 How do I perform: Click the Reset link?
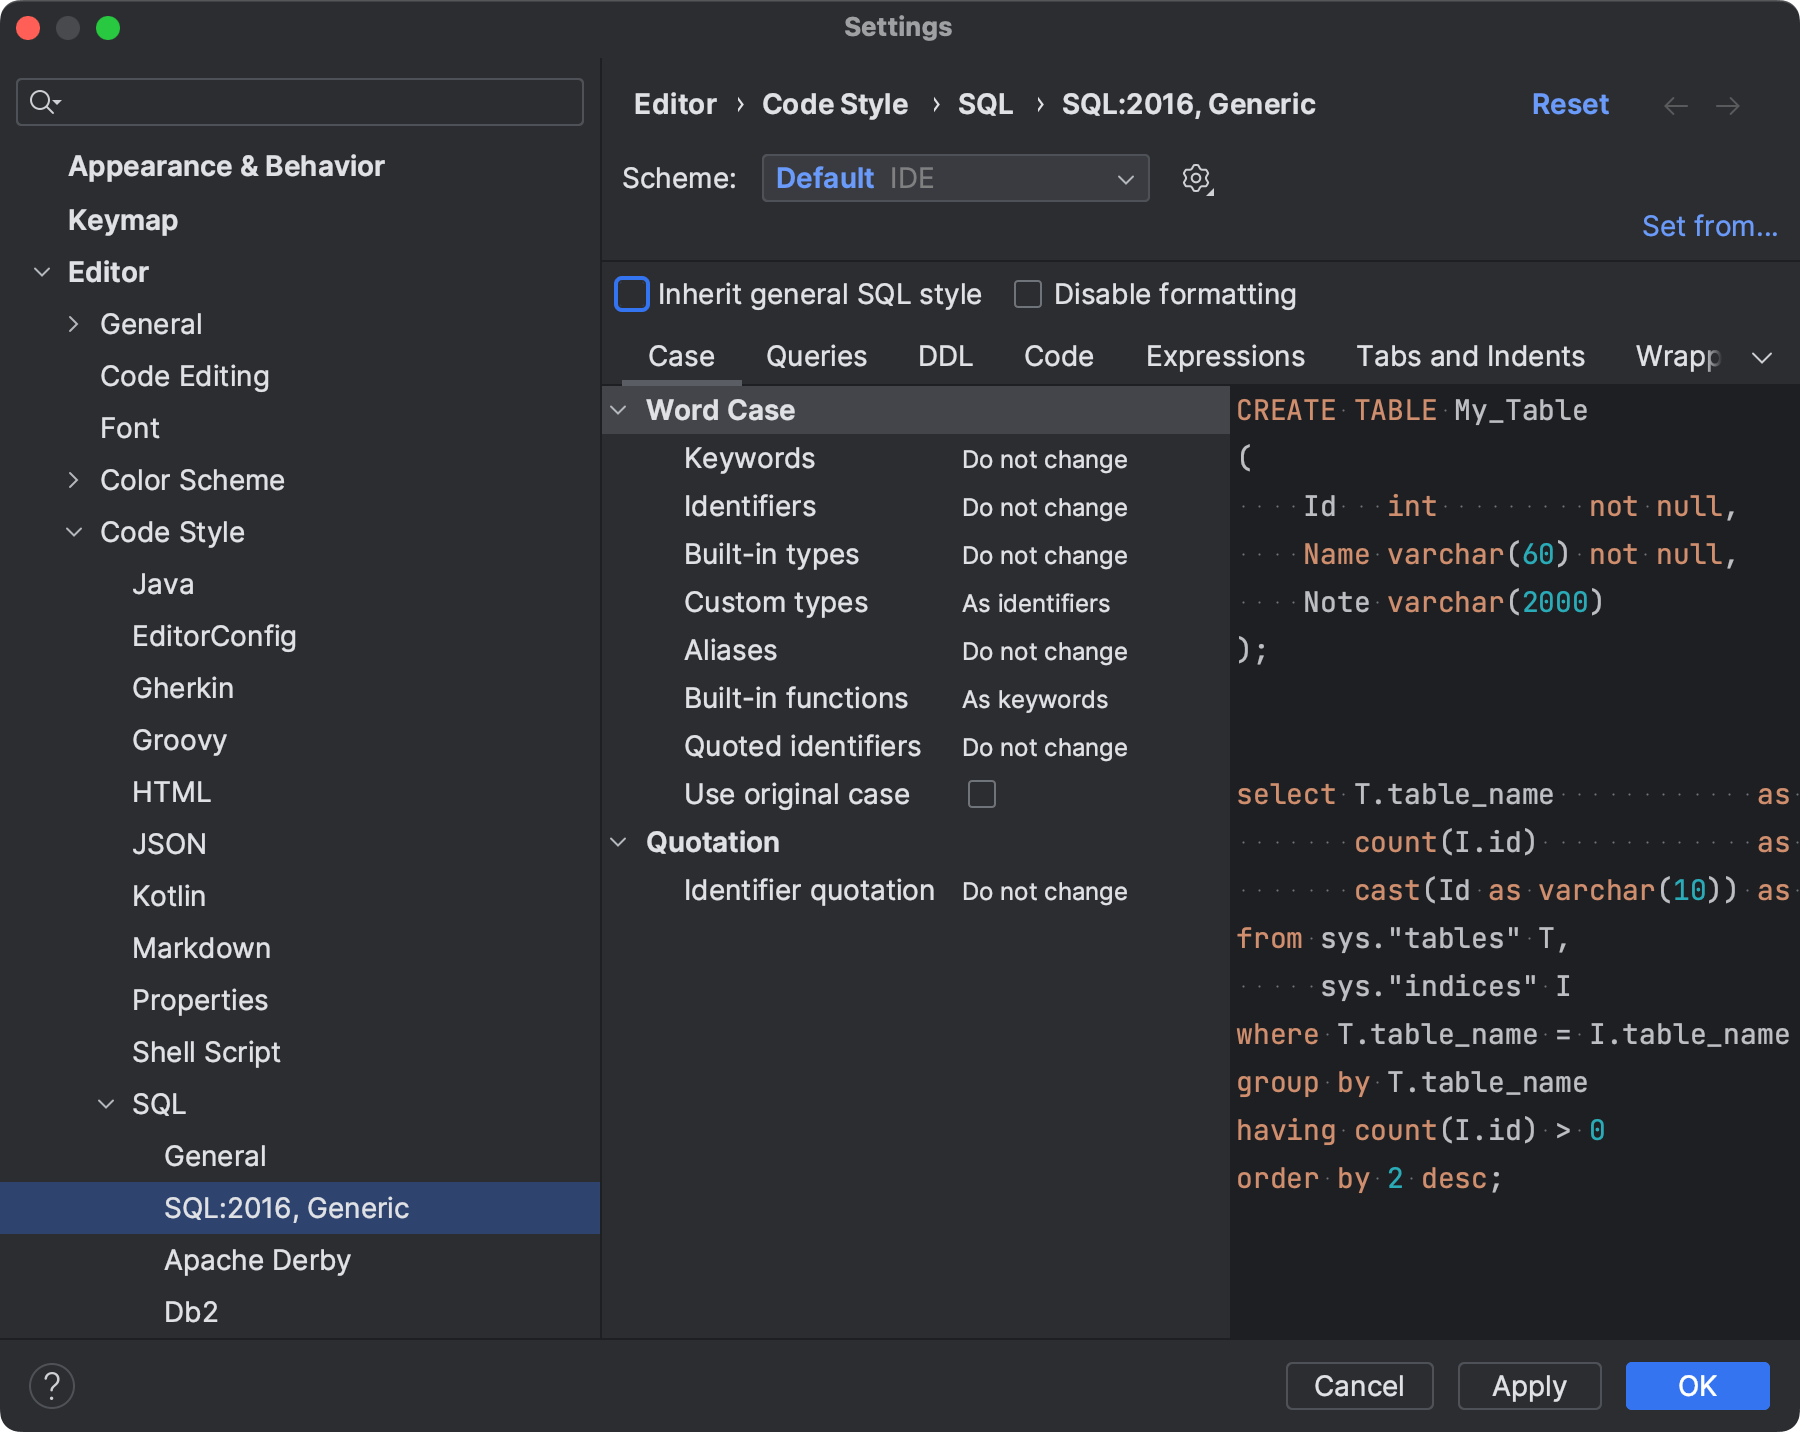pyautogui.click(x=1569, y=104)
